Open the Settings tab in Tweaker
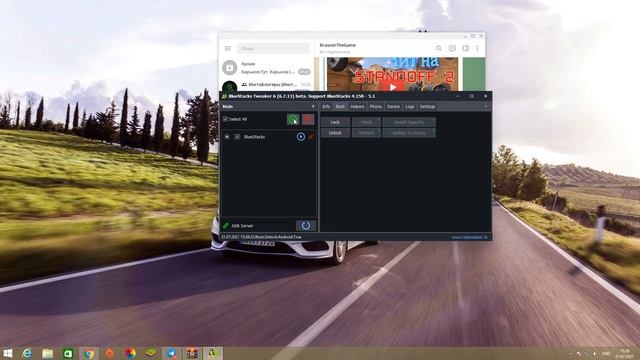 (427, 107)
